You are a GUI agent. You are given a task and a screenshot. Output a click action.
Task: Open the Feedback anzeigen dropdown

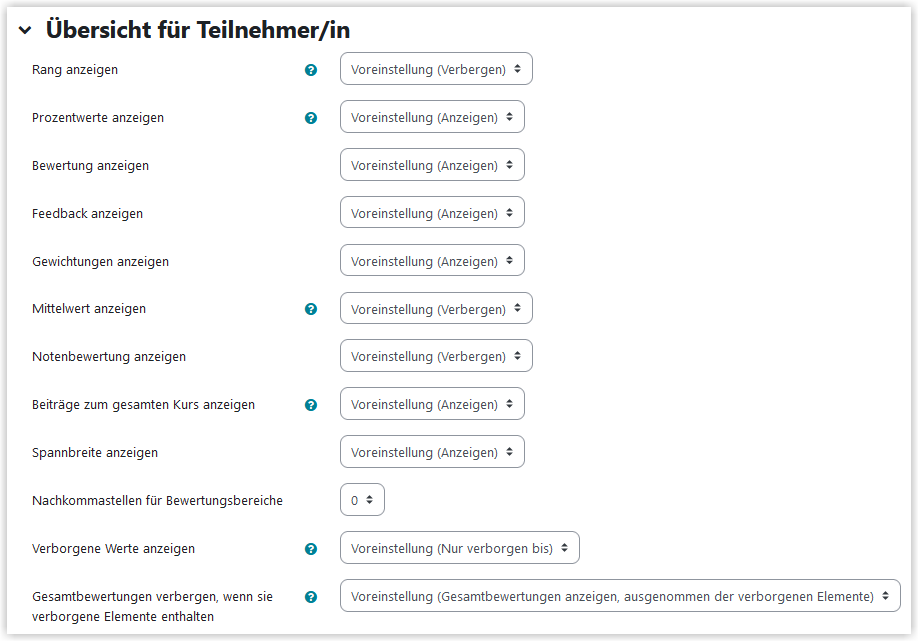point(432,213)
